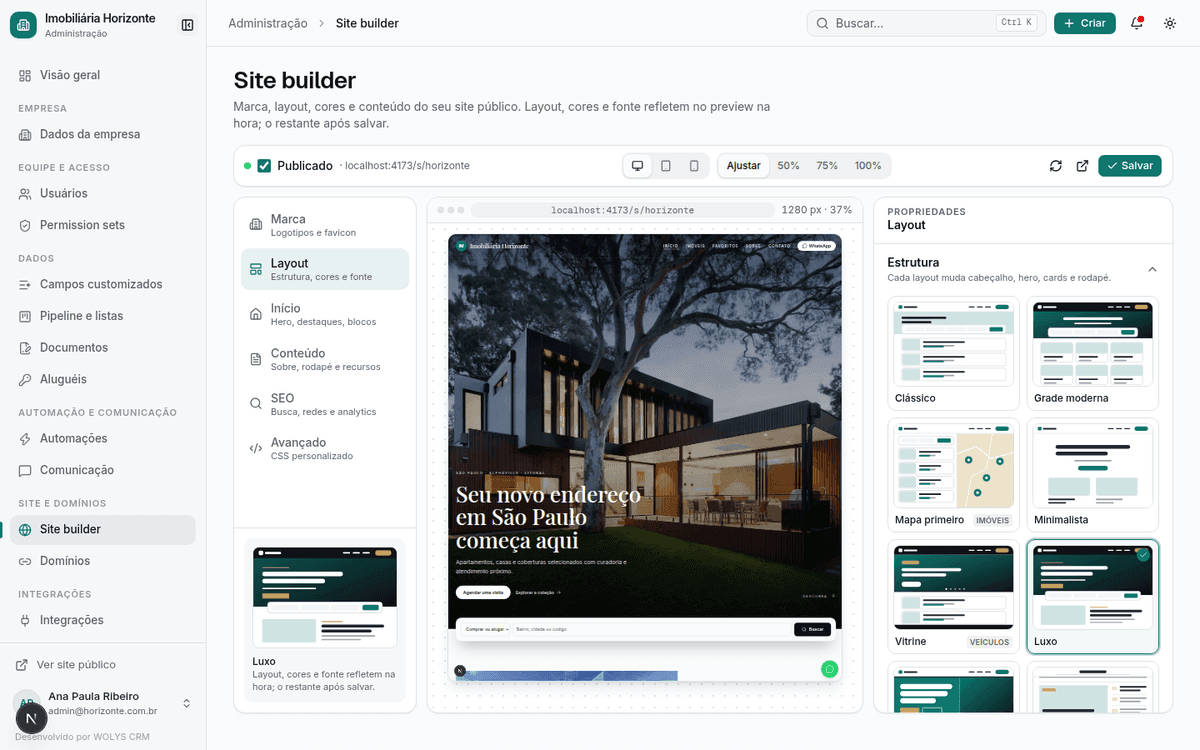This screenshot has width=1200, height=750.
Task: Choose the Mapa primeiro layout card
Action: (954, 475)
